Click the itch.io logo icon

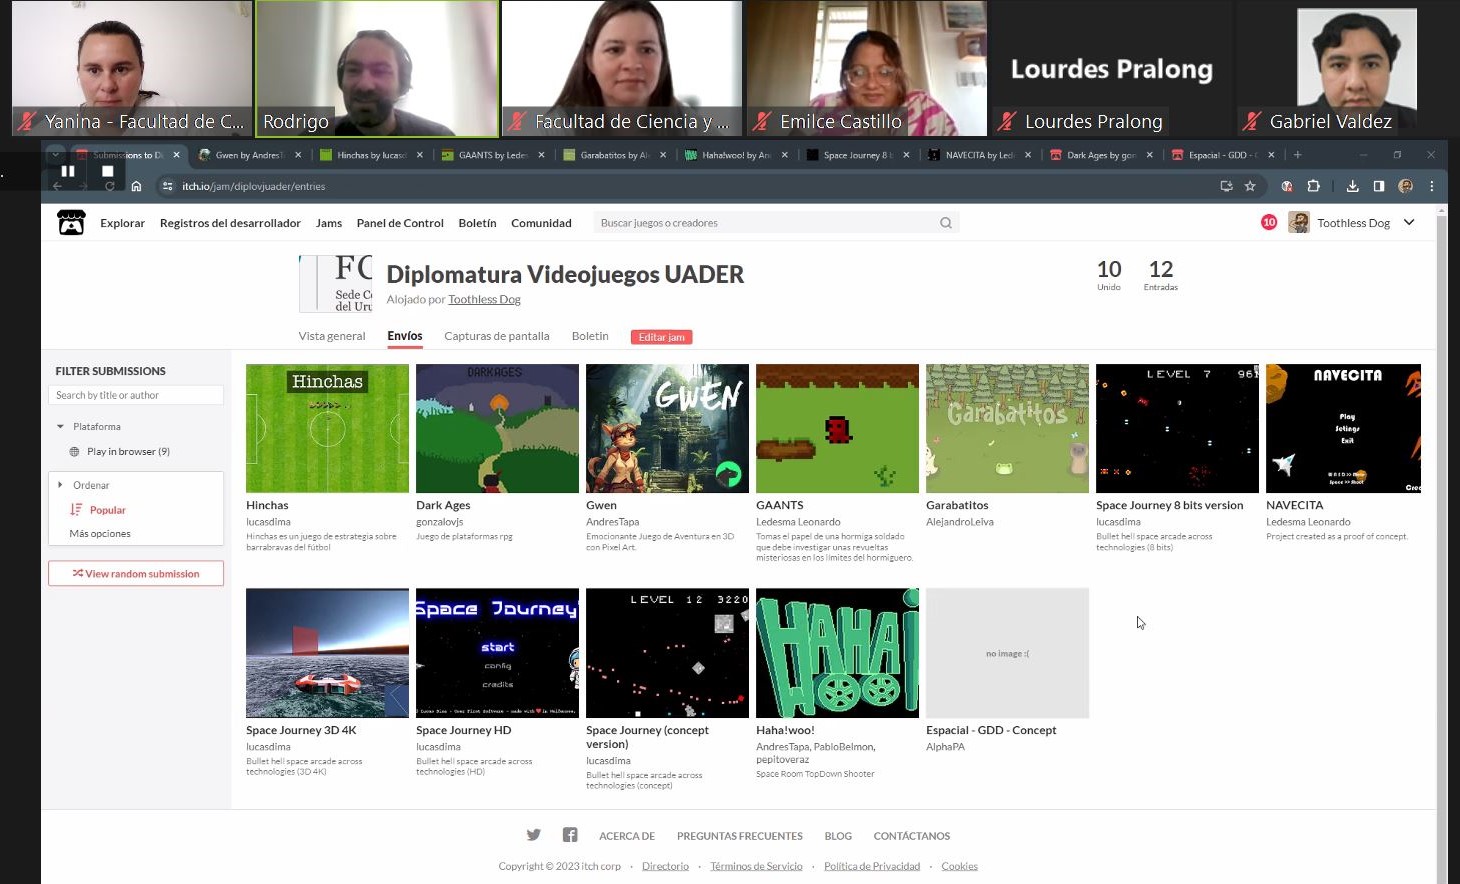click(x=71, y=223)
